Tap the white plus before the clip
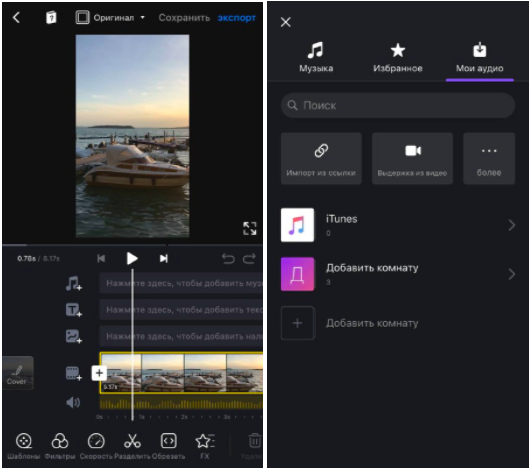530x469 pixels. point(99,373)
